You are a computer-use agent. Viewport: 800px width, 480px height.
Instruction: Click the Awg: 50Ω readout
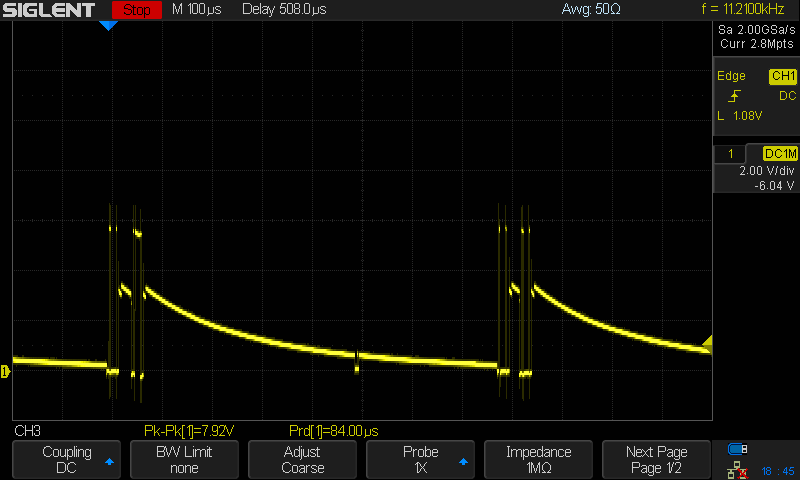[x=591, y=9]
